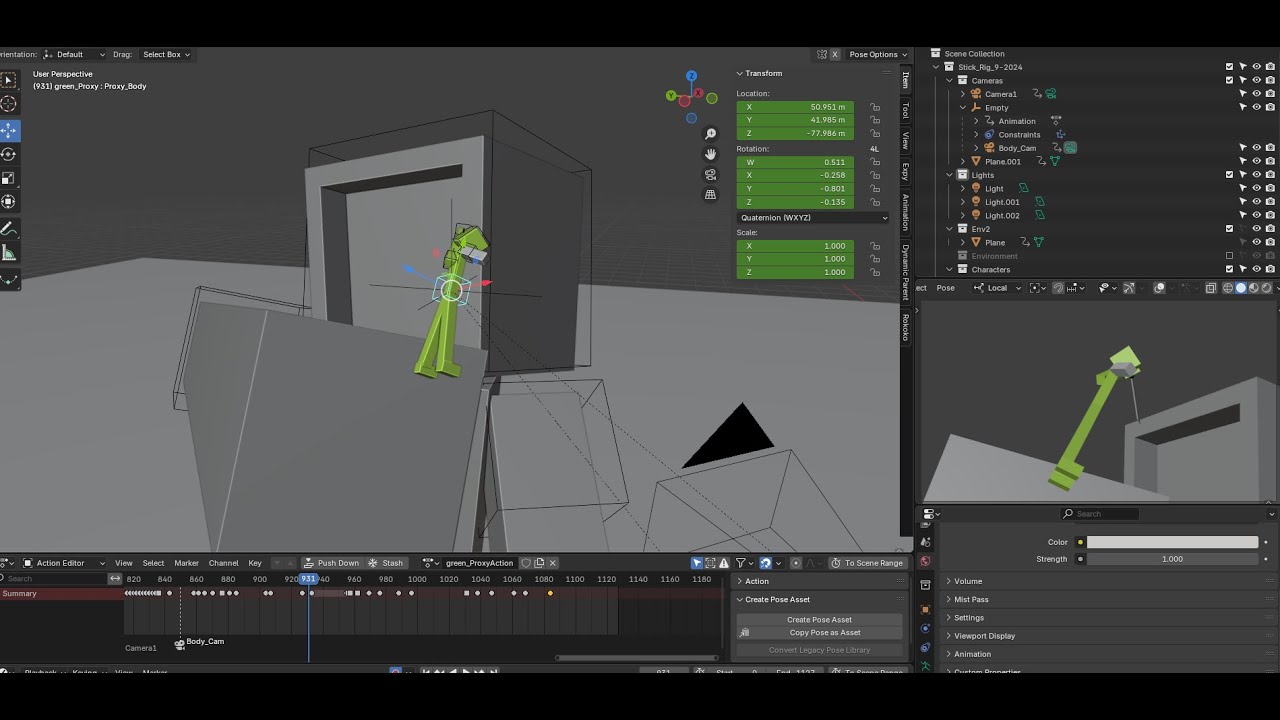
Task: Select the Annotate pencil tool
Action: (x=8, y=229)
